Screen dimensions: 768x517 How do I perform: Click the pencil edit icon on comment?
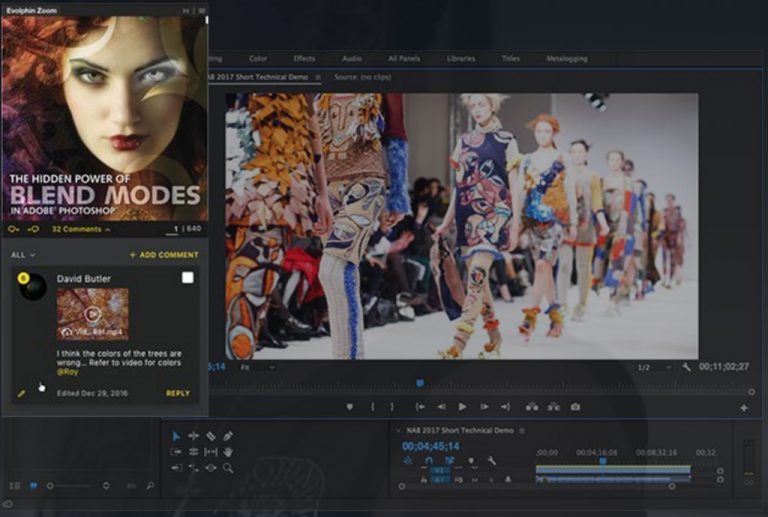pos(21,393)
